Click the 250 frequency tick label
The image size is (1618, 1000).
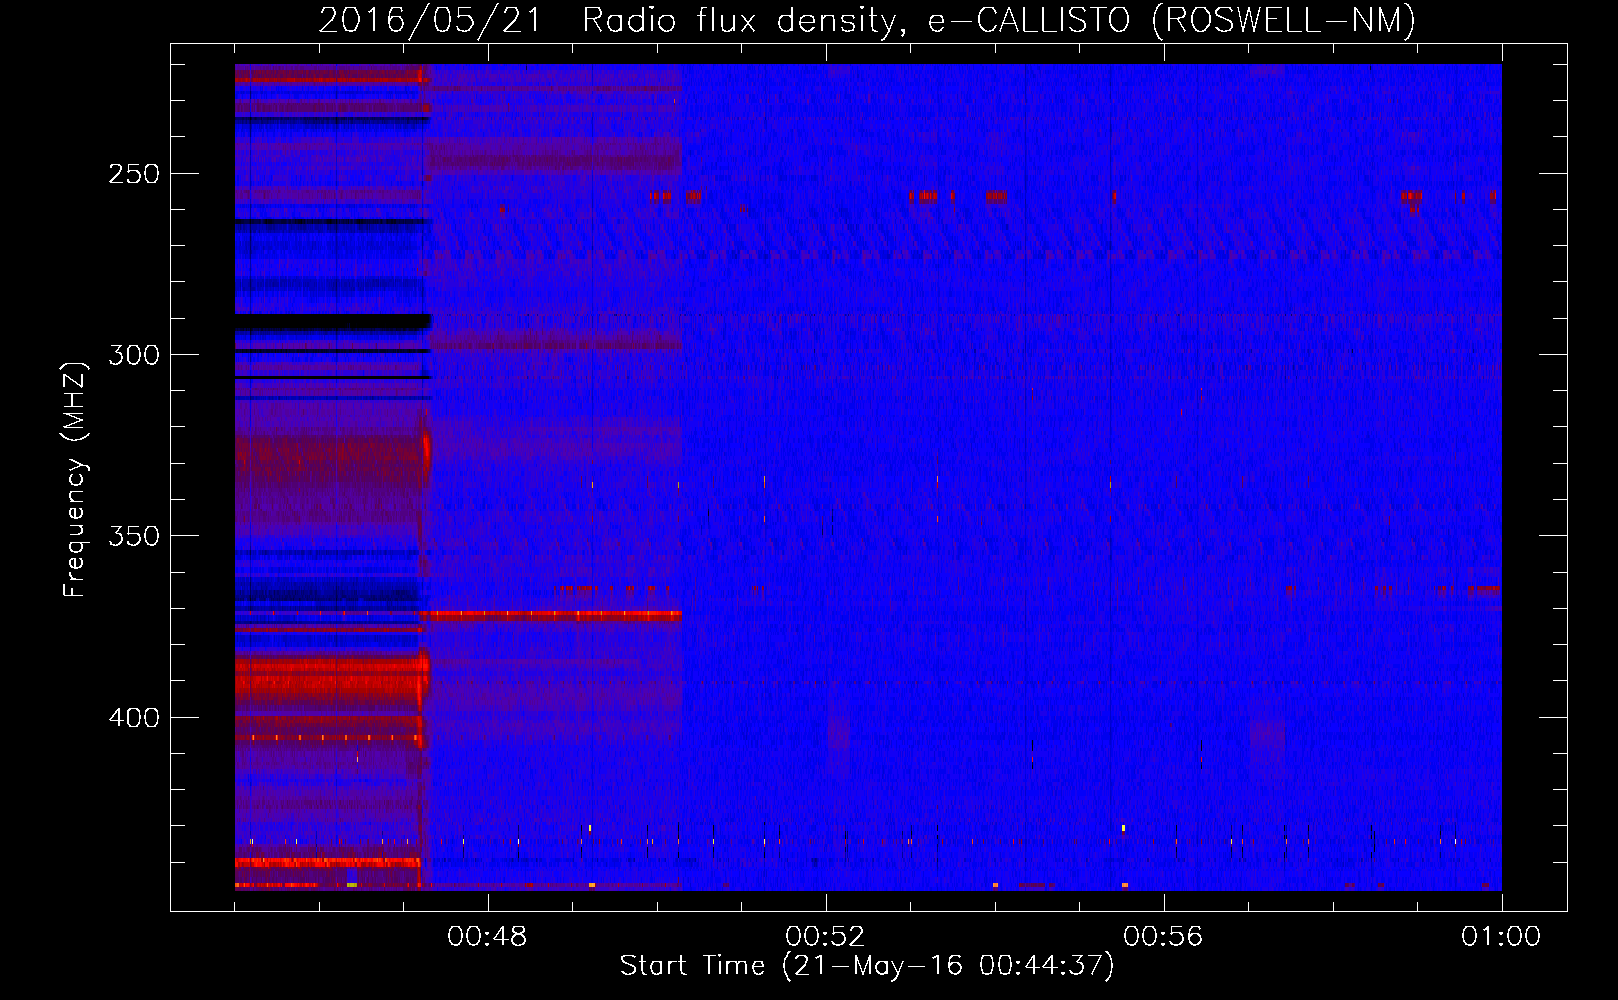[134, 174]
